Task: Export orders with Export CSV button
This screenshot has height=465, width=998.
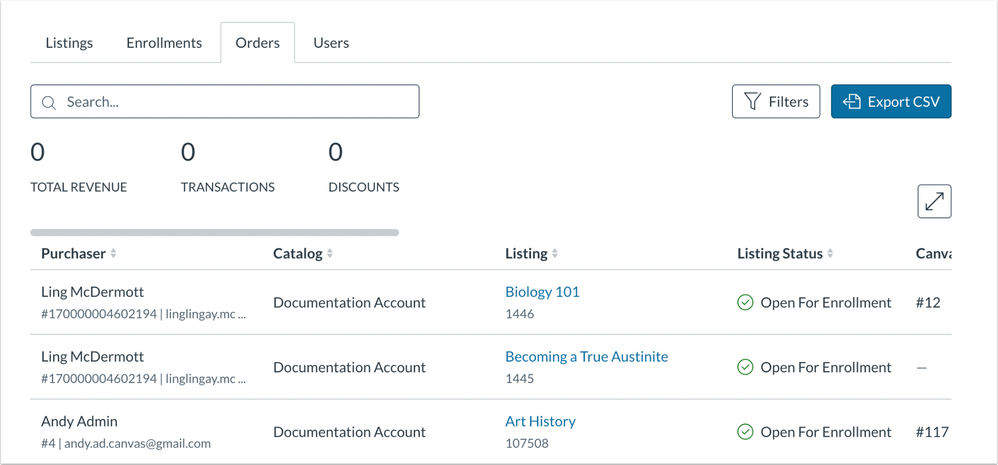Action: pos(891,102)
